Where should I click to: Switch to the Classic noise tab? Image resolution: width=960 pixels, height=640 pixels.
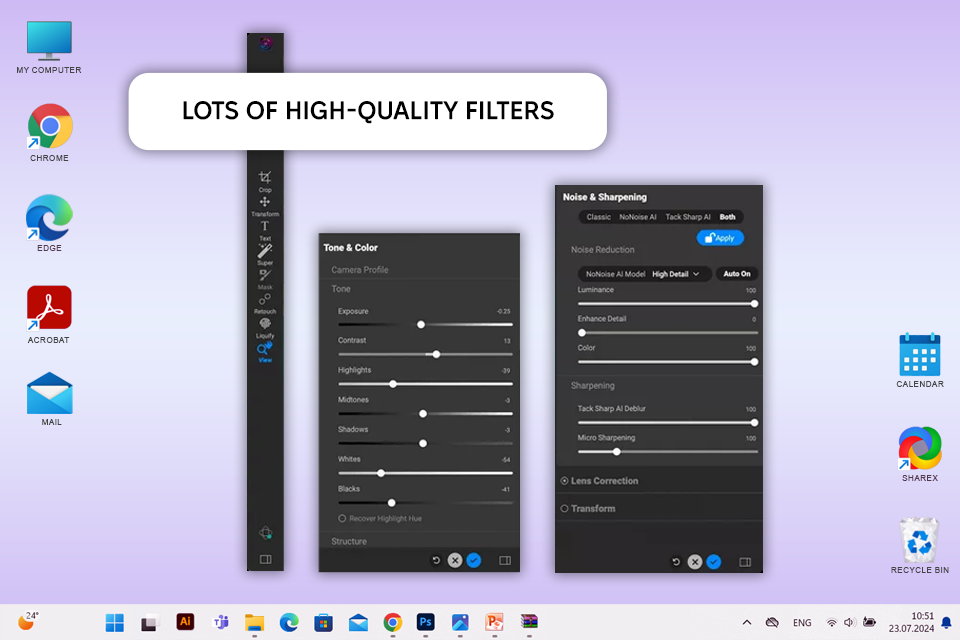point(598,217)
